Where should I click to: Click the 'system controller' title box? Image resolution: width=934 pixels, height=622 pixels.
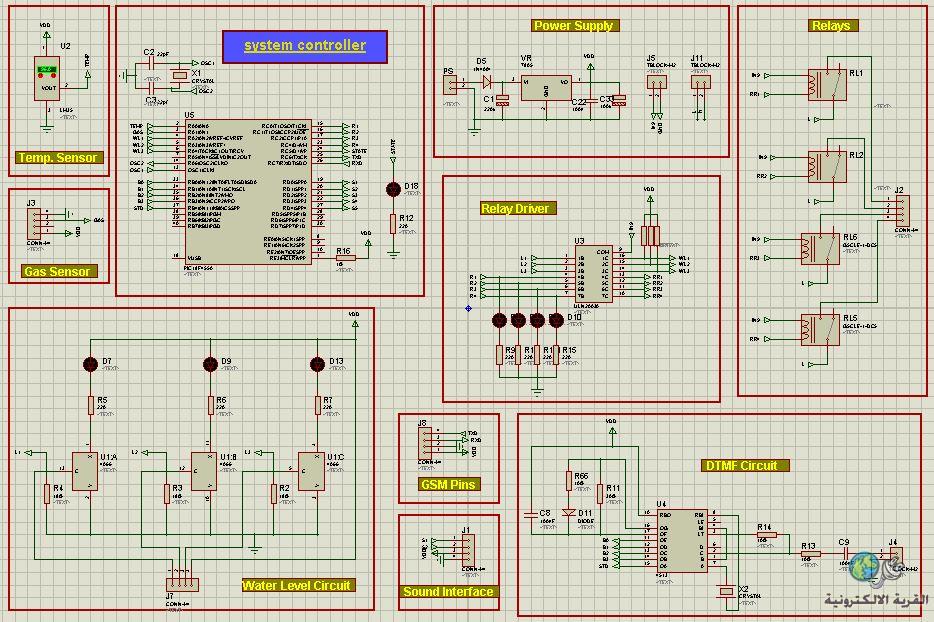point(305,46)
